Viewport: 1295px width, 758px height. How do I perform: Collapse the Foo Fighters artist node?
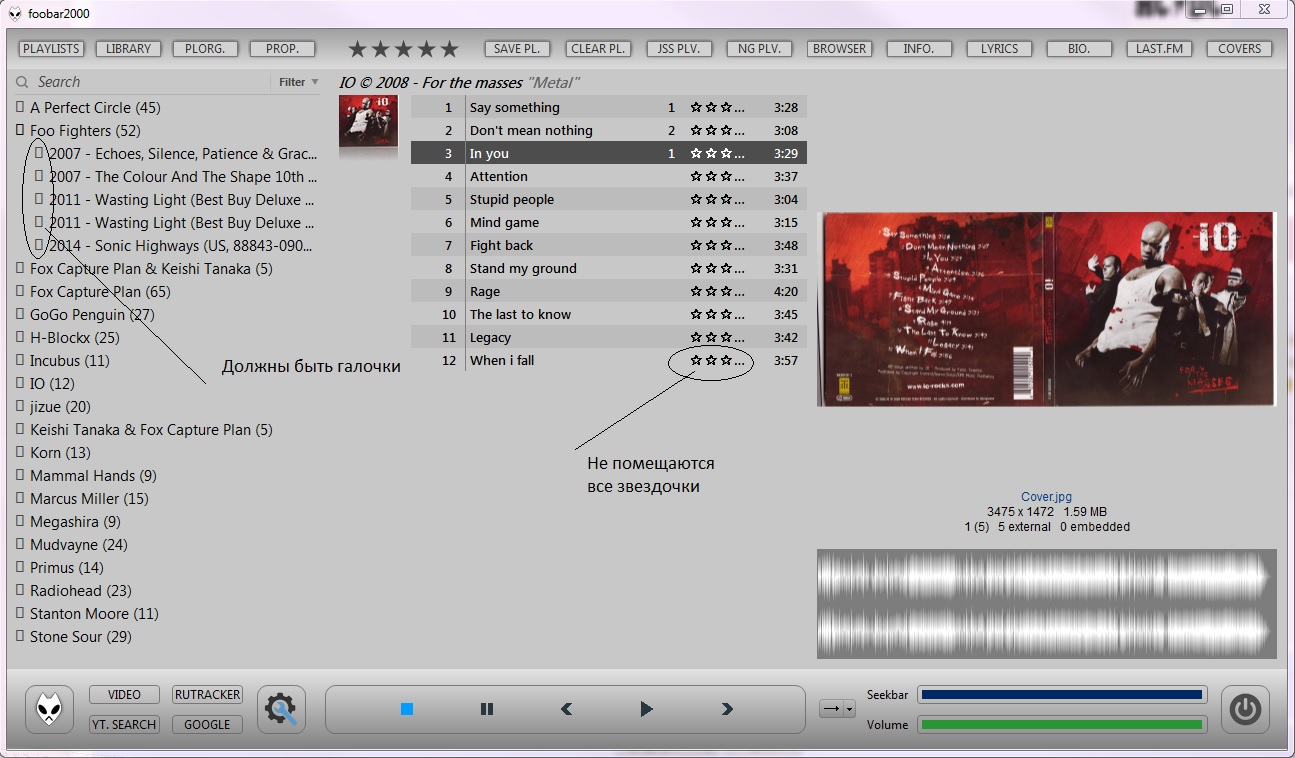tap(20, 130)
